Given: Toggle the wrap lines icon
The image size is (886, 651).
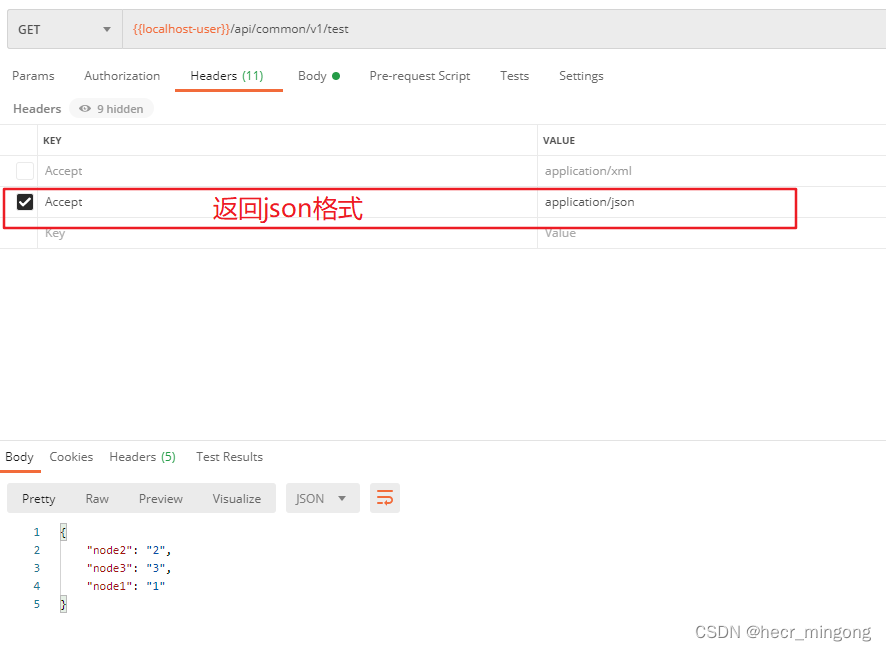Looking at the screenshot, I should (x=385, y=498).
